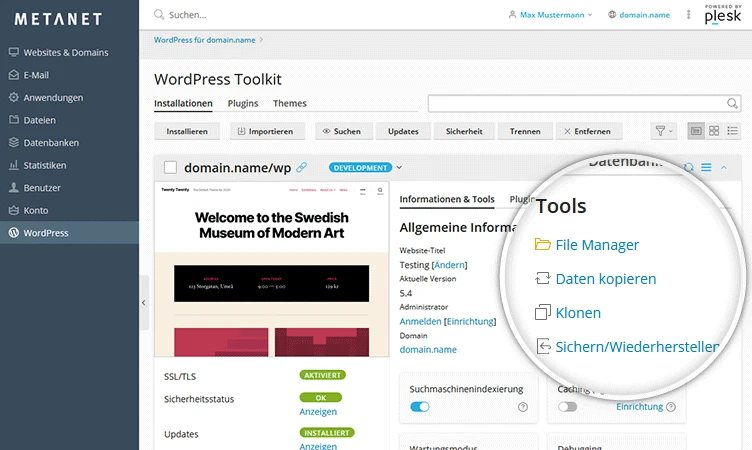Viewport: 752px width, 450px height.
Task: Click the Einrichtung link next to Anmelden
Action: [470, 321]
